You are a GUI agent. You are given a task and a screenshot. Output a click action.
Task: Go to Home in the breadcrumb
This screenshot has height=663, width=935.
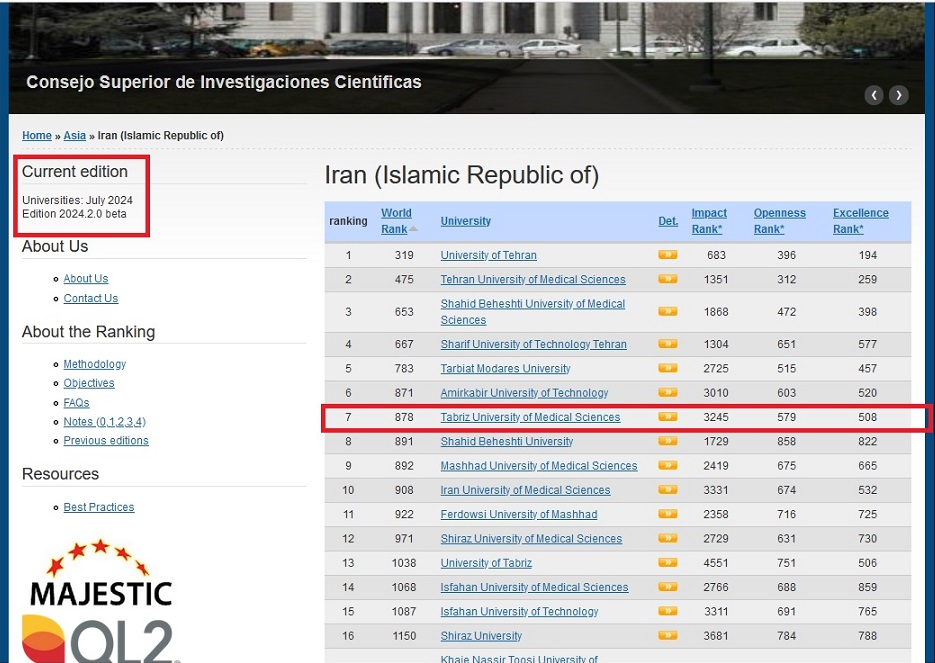point(36,136)
